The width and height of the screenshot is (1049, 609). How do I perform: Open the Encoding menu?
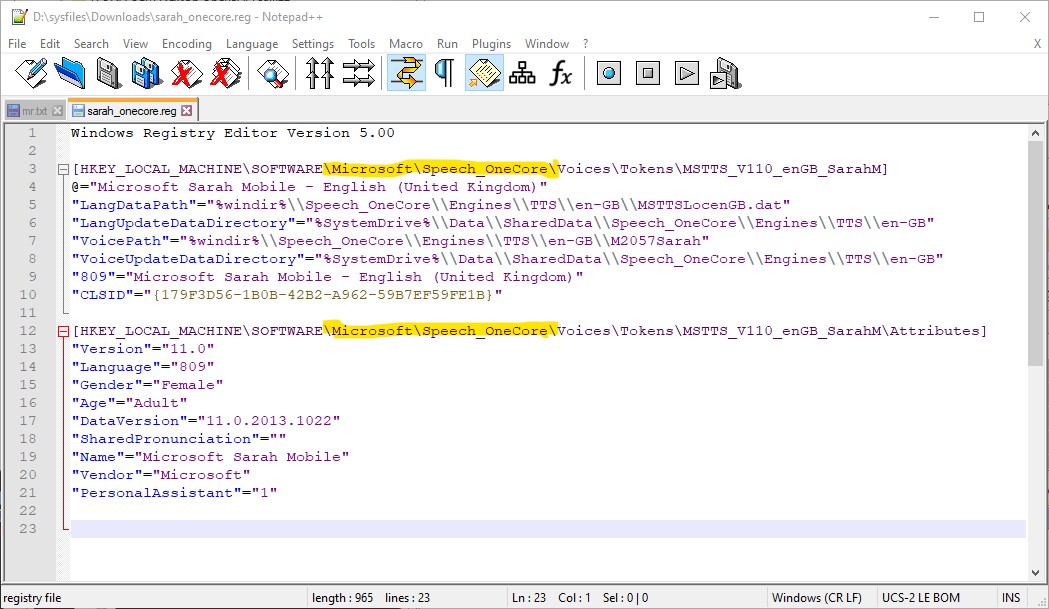tap(187, 44)
